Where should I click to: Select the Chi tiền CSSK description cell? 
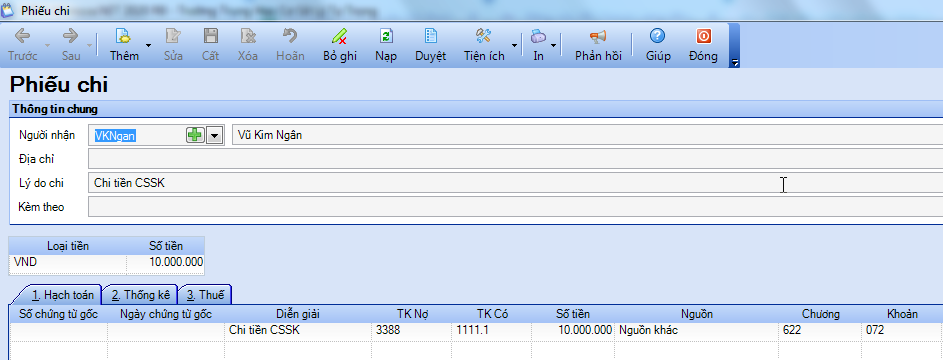point(298,330)
